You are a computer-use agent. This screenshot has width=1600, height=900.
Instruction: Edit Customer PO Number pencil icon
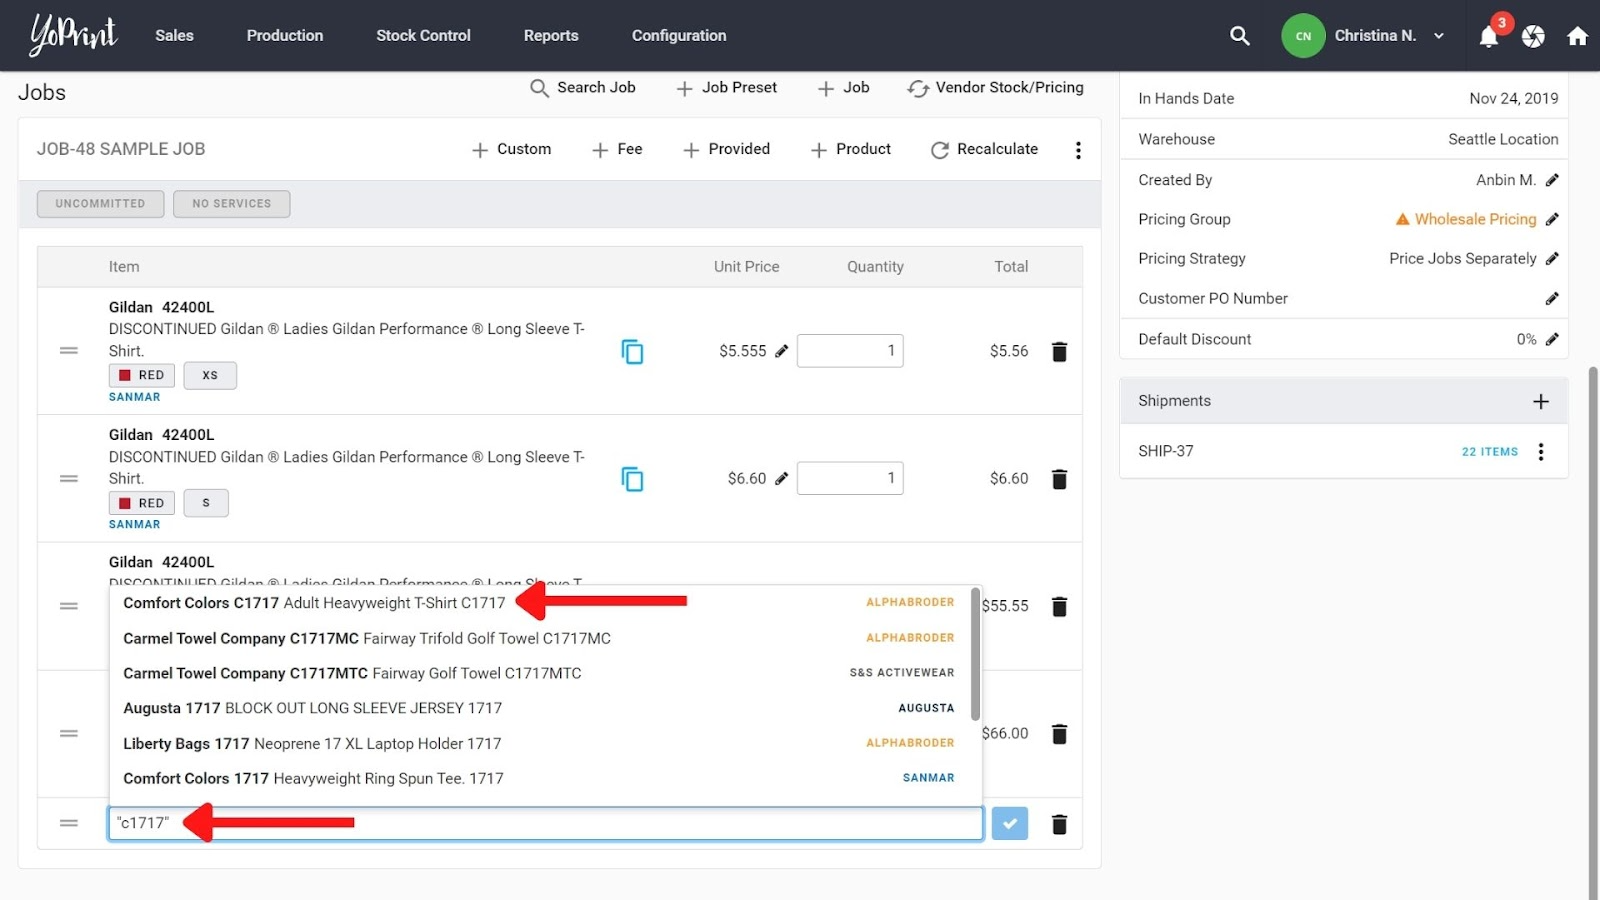click(1552, 298)
